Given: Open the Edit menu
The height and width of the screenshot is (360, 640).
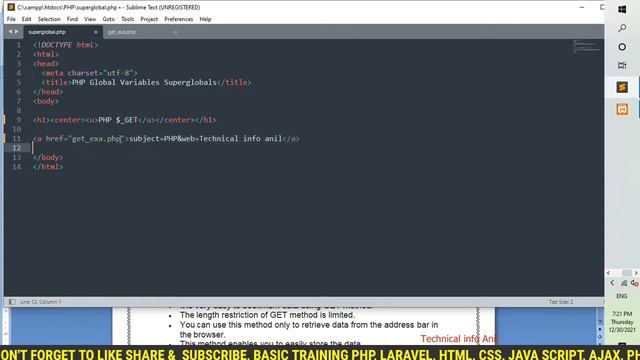Looking at the screenshot, I should pos(27,19).
